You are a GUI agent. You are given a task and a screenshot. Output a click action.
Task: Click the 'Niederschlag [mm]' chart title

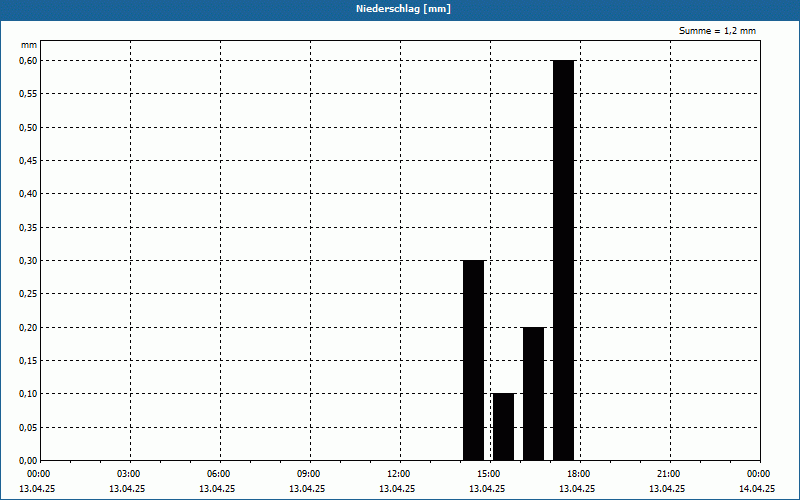point(403,9)
